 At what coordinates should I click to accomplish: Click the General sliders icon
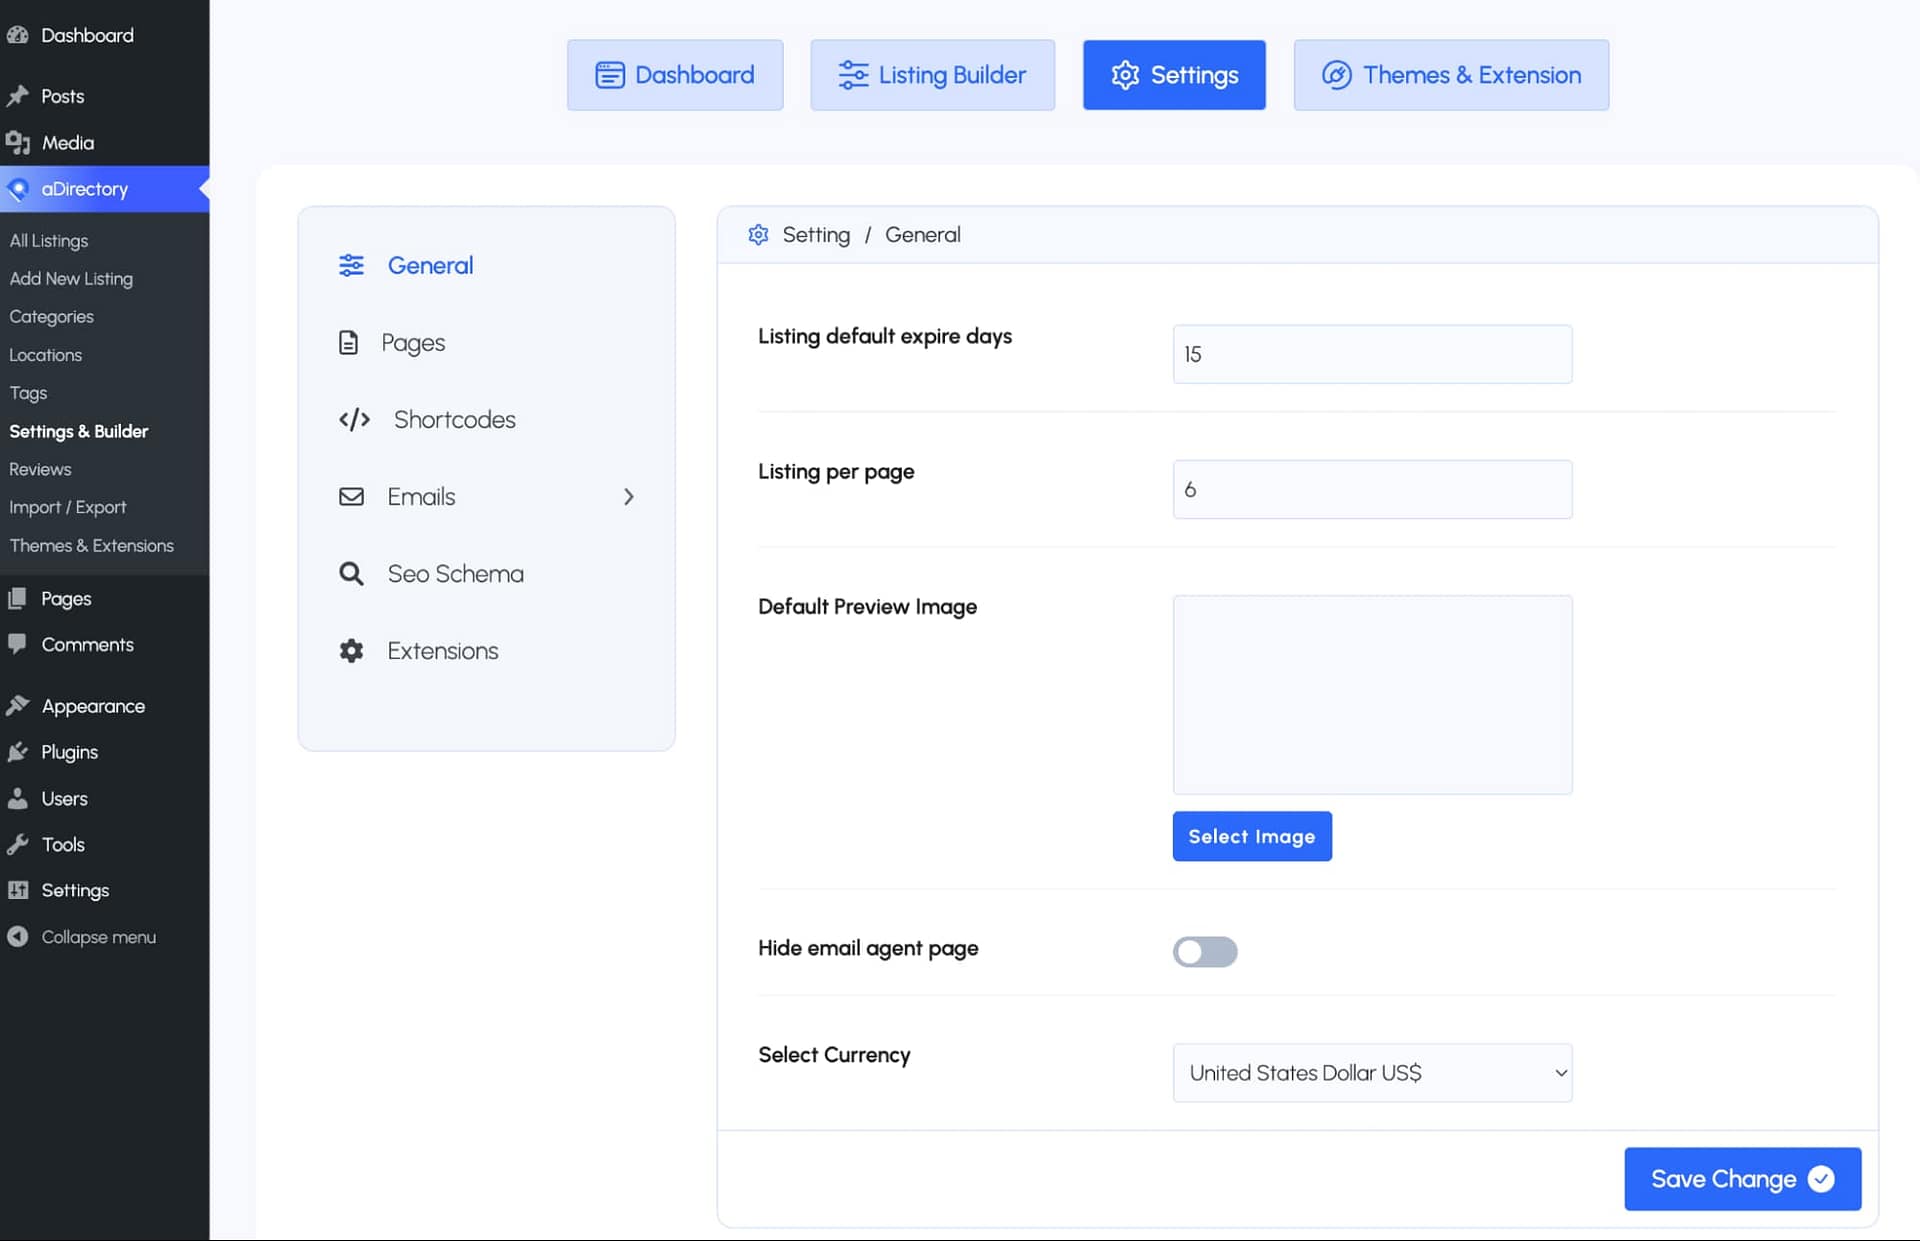pos(351,265)
